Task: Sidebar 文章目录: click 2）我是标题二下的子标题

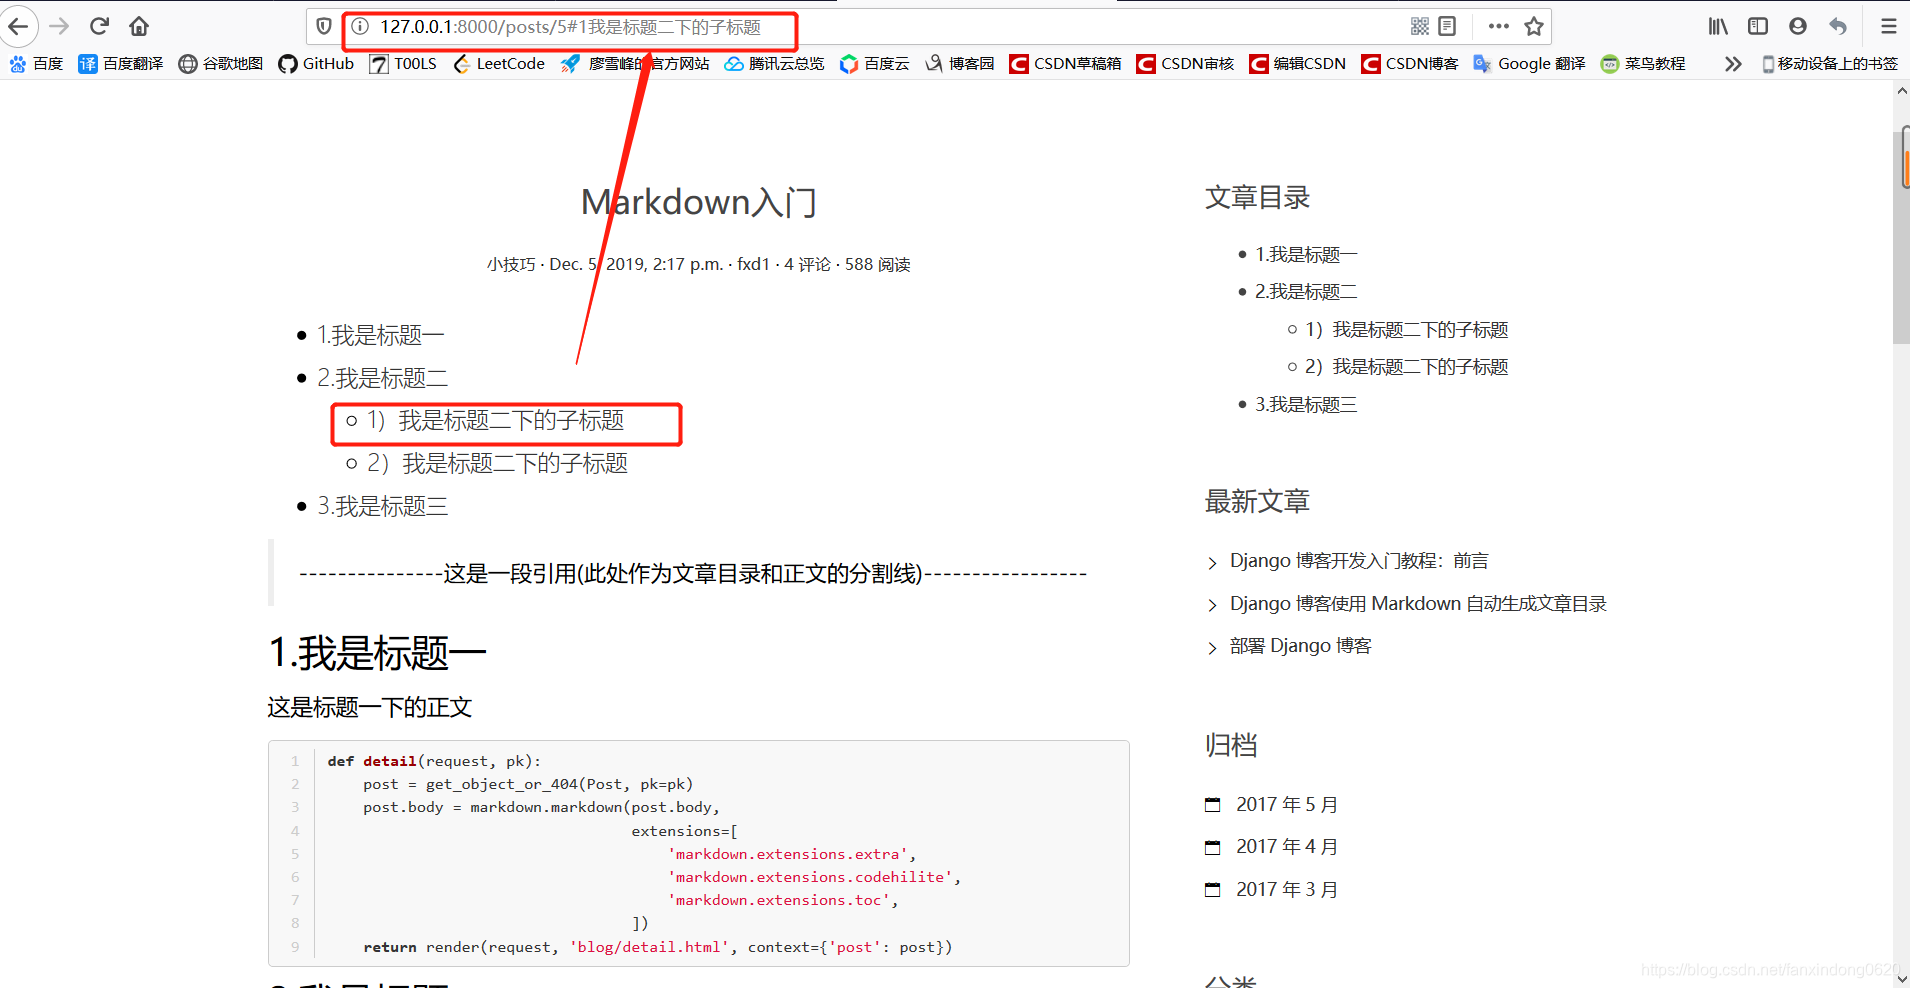Action: click(x=1407, y=367)
